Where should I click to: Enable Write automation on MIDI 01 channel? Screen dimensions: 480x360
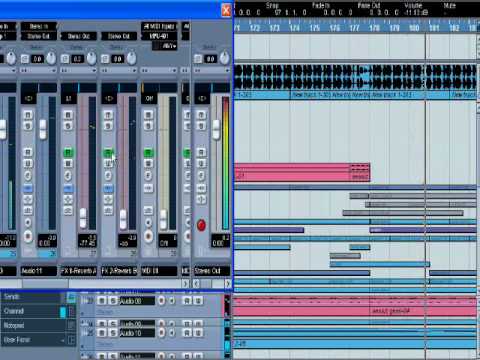[x=148, y=163]
